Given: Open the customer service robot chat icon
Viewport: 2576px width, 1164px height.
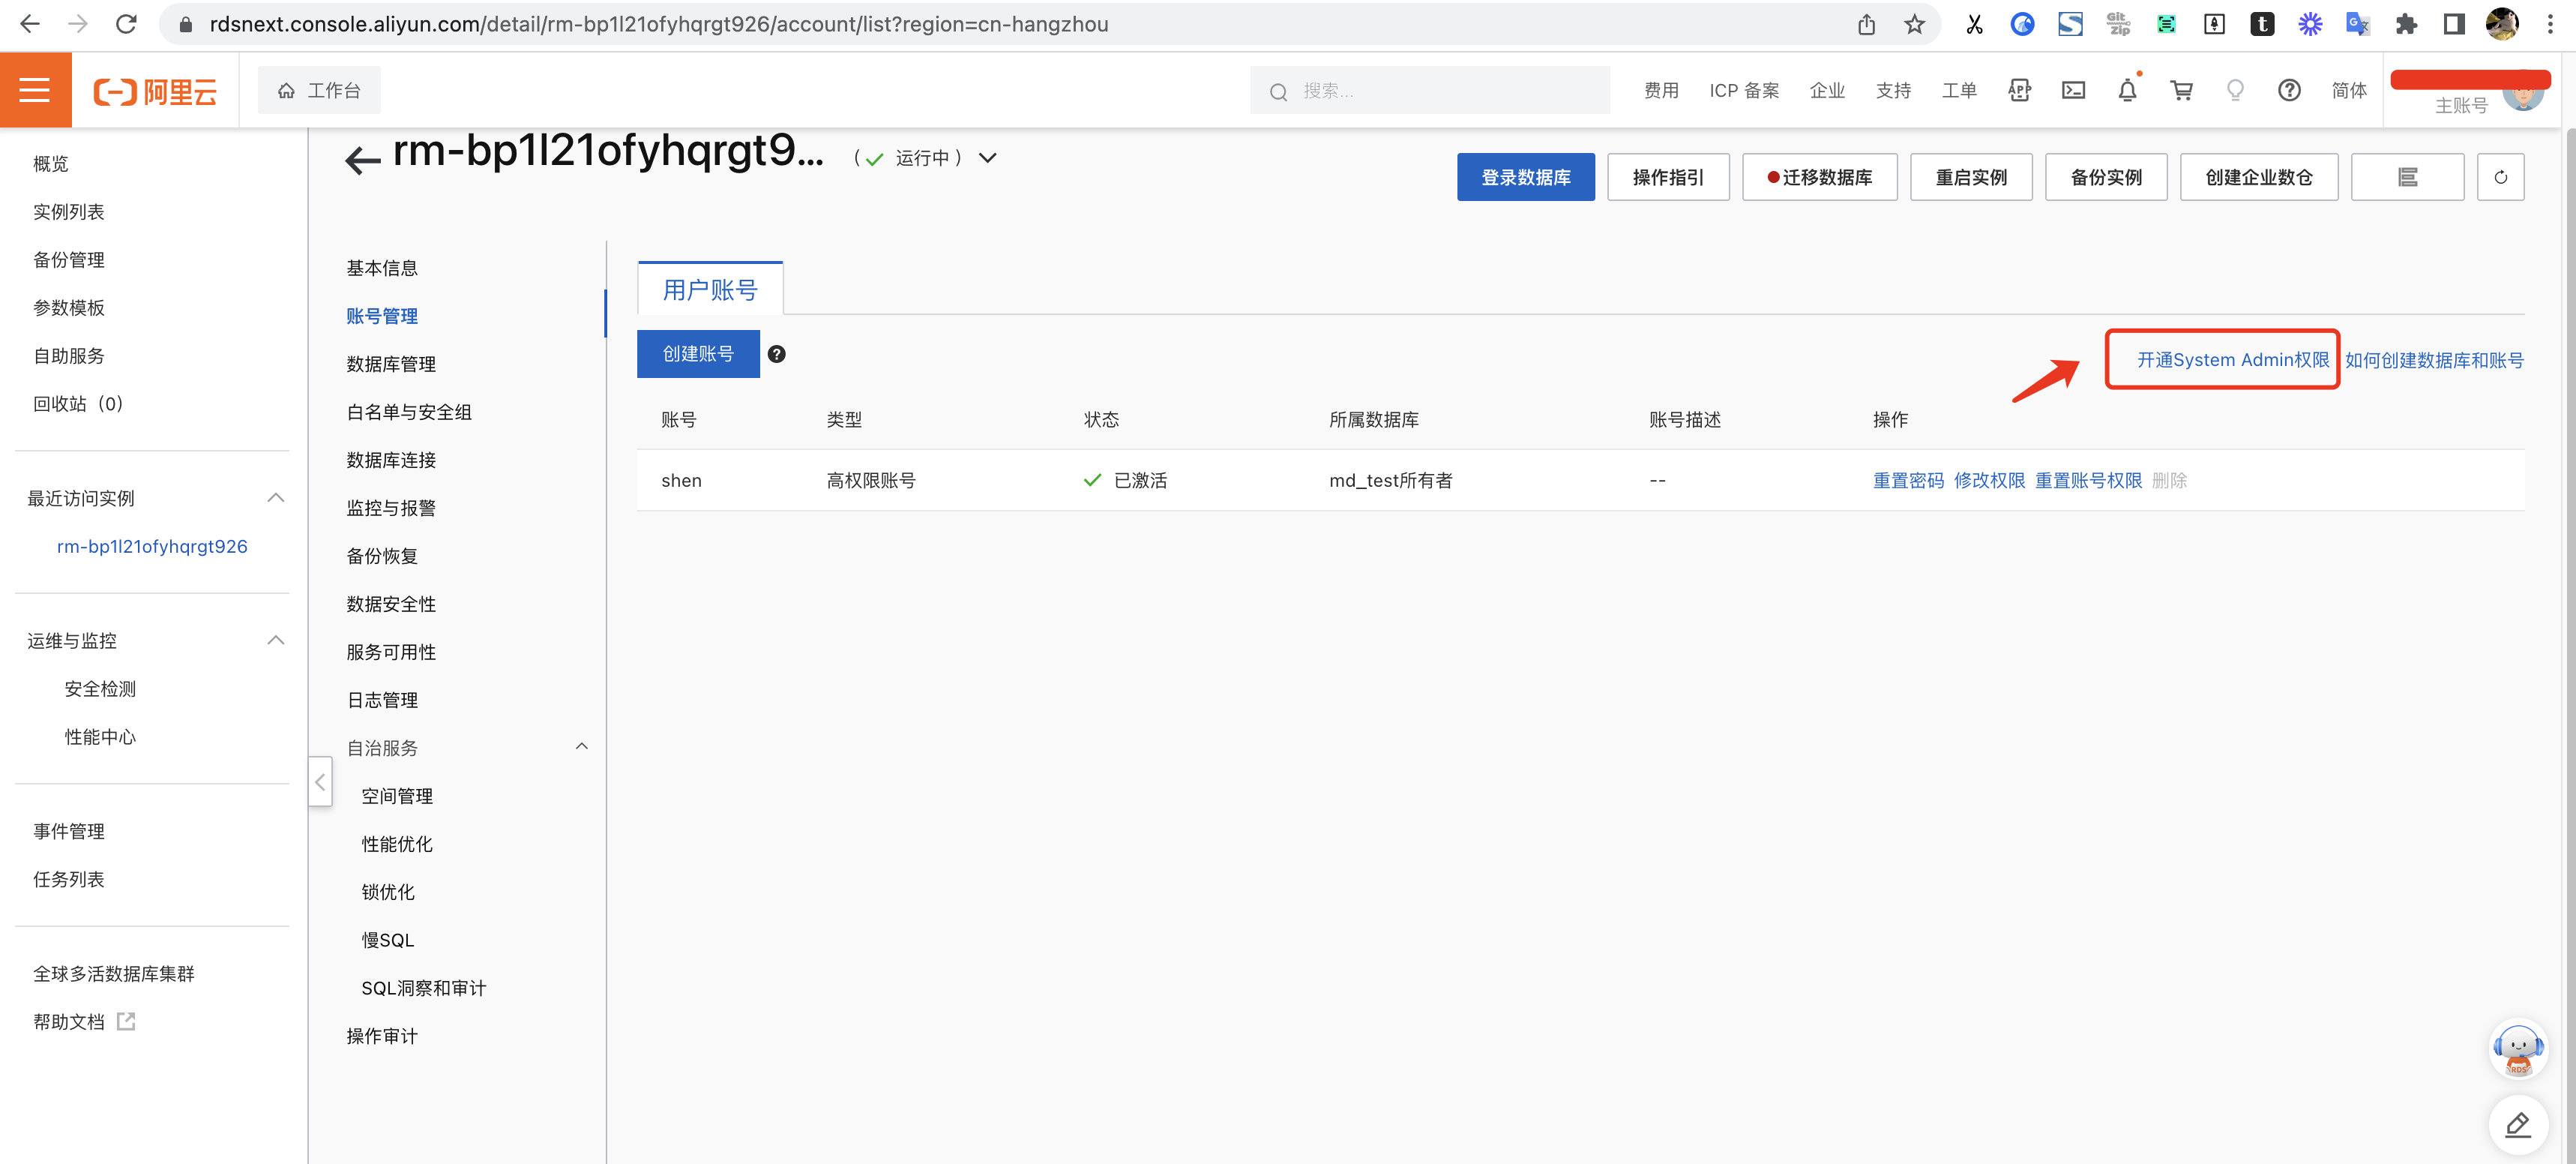Looking at the screenshot, I should coord(2517,1048).
